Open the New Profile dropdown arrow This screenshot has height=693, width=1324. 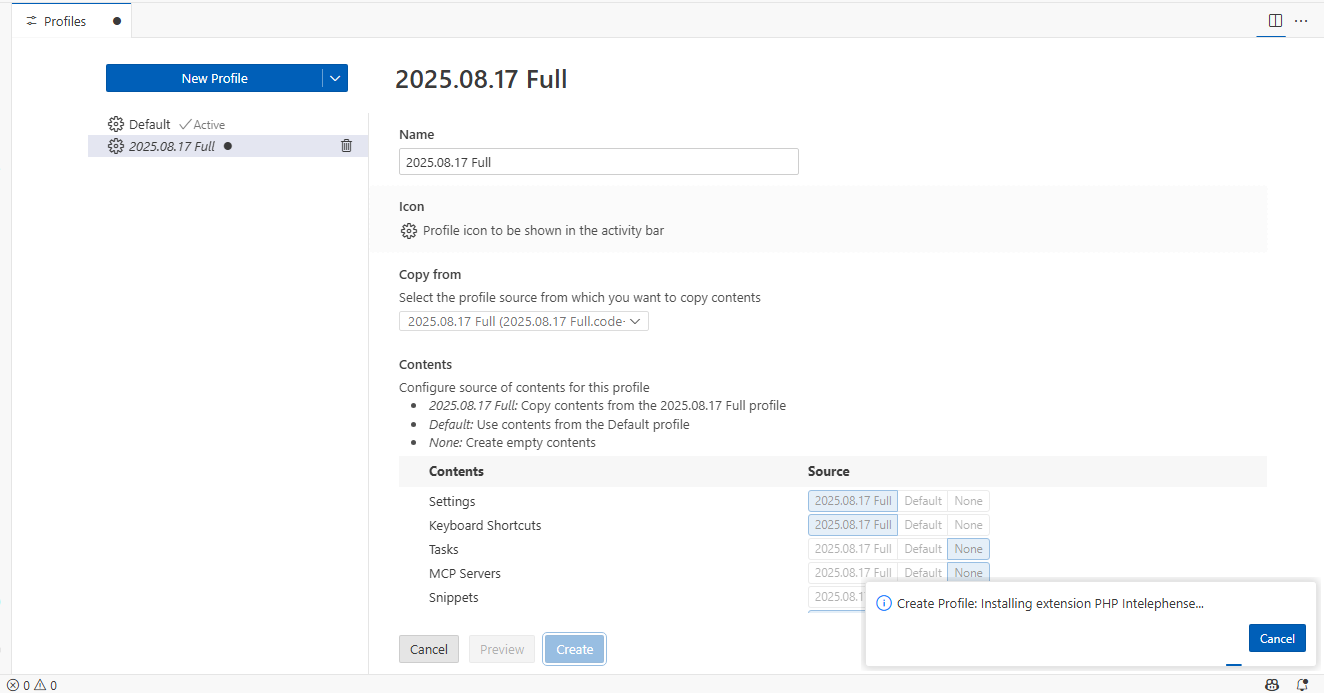pos(335,78)
